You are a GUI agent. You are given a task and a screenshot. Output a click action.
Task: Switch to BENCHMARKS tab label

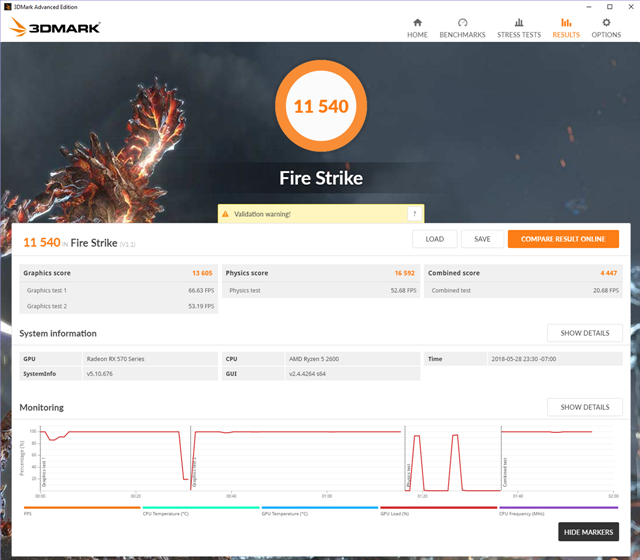(462, 35)
